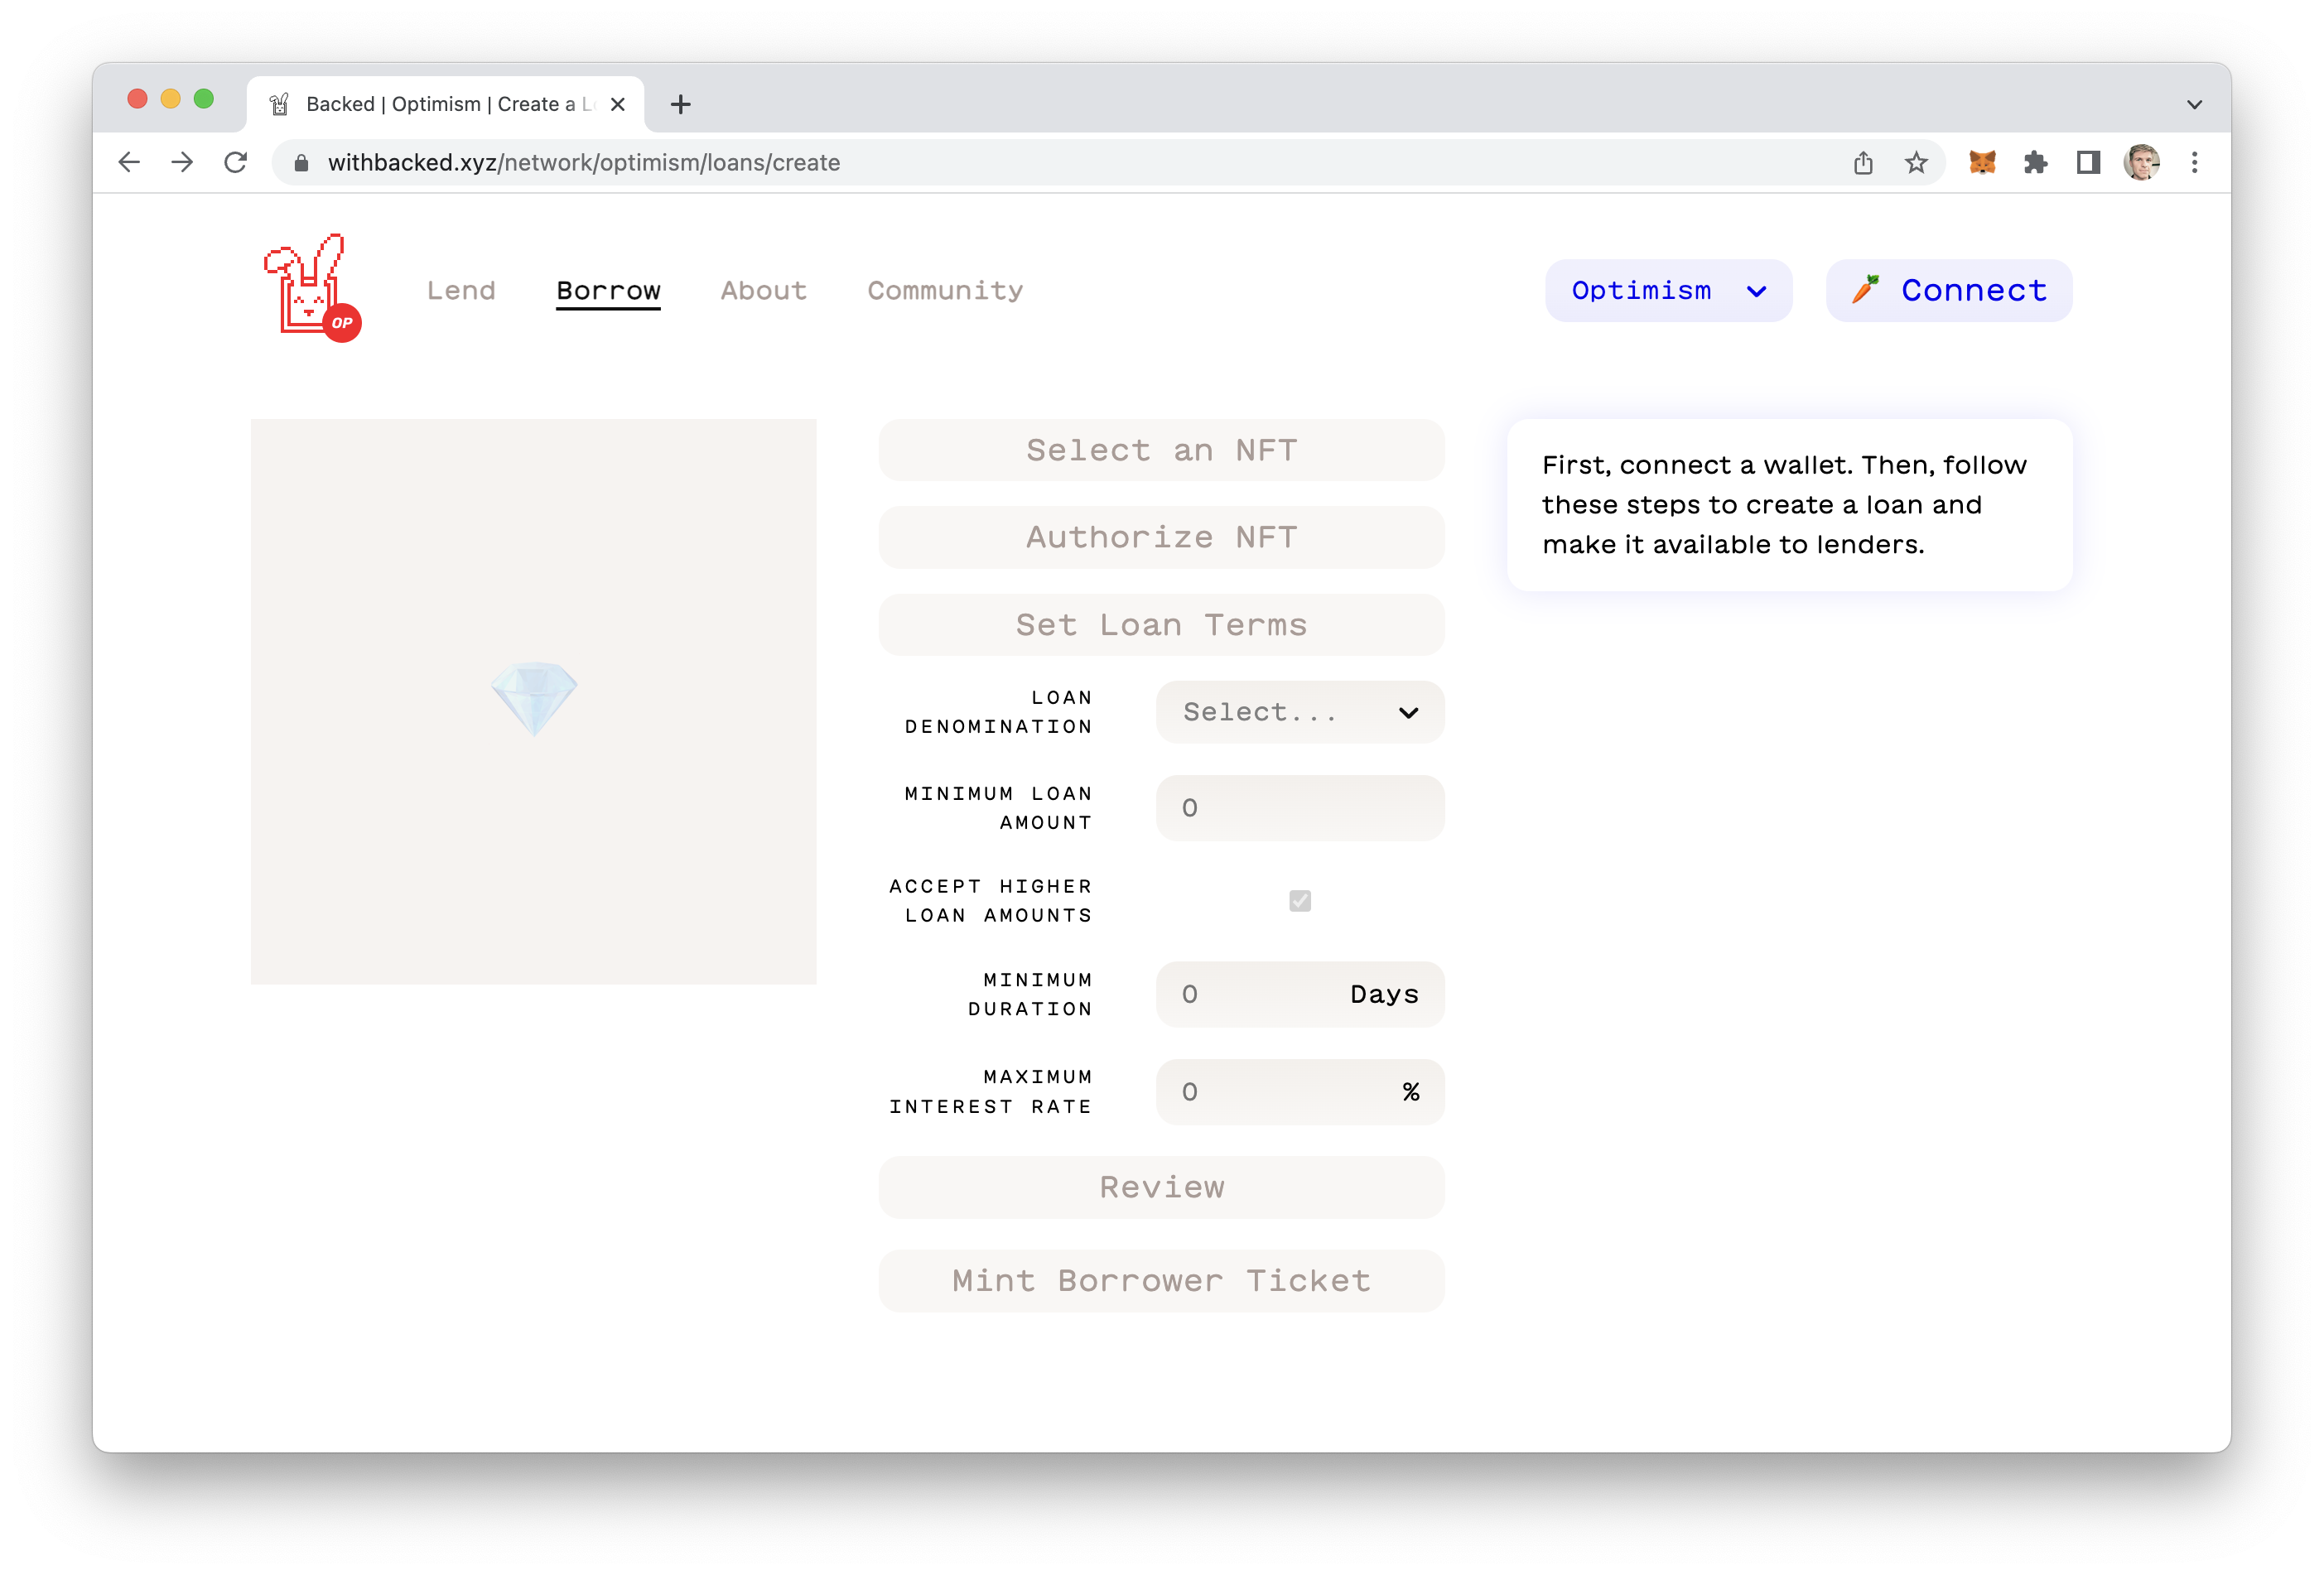Image resolution: width=2324 pixels, height=1575 pixels.
Task: Open the Extensions puzzle icon
Action: click(x=2034, y=162)
